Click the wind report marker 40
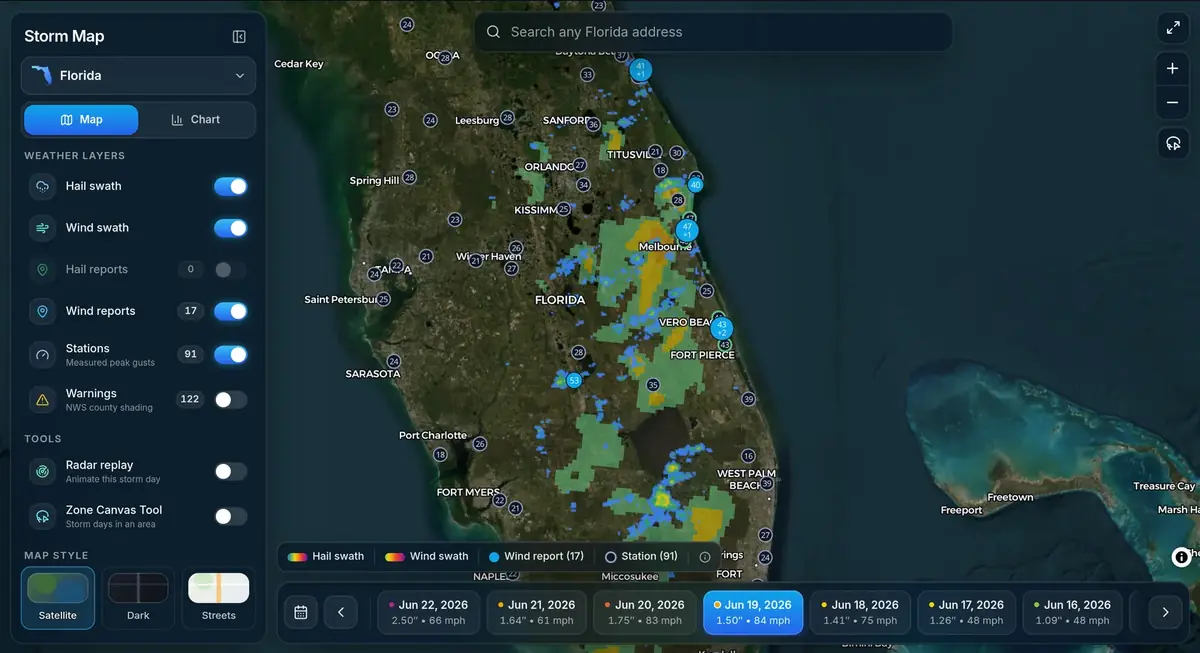This screenshot has height=653, width=1200. (695, 184)
